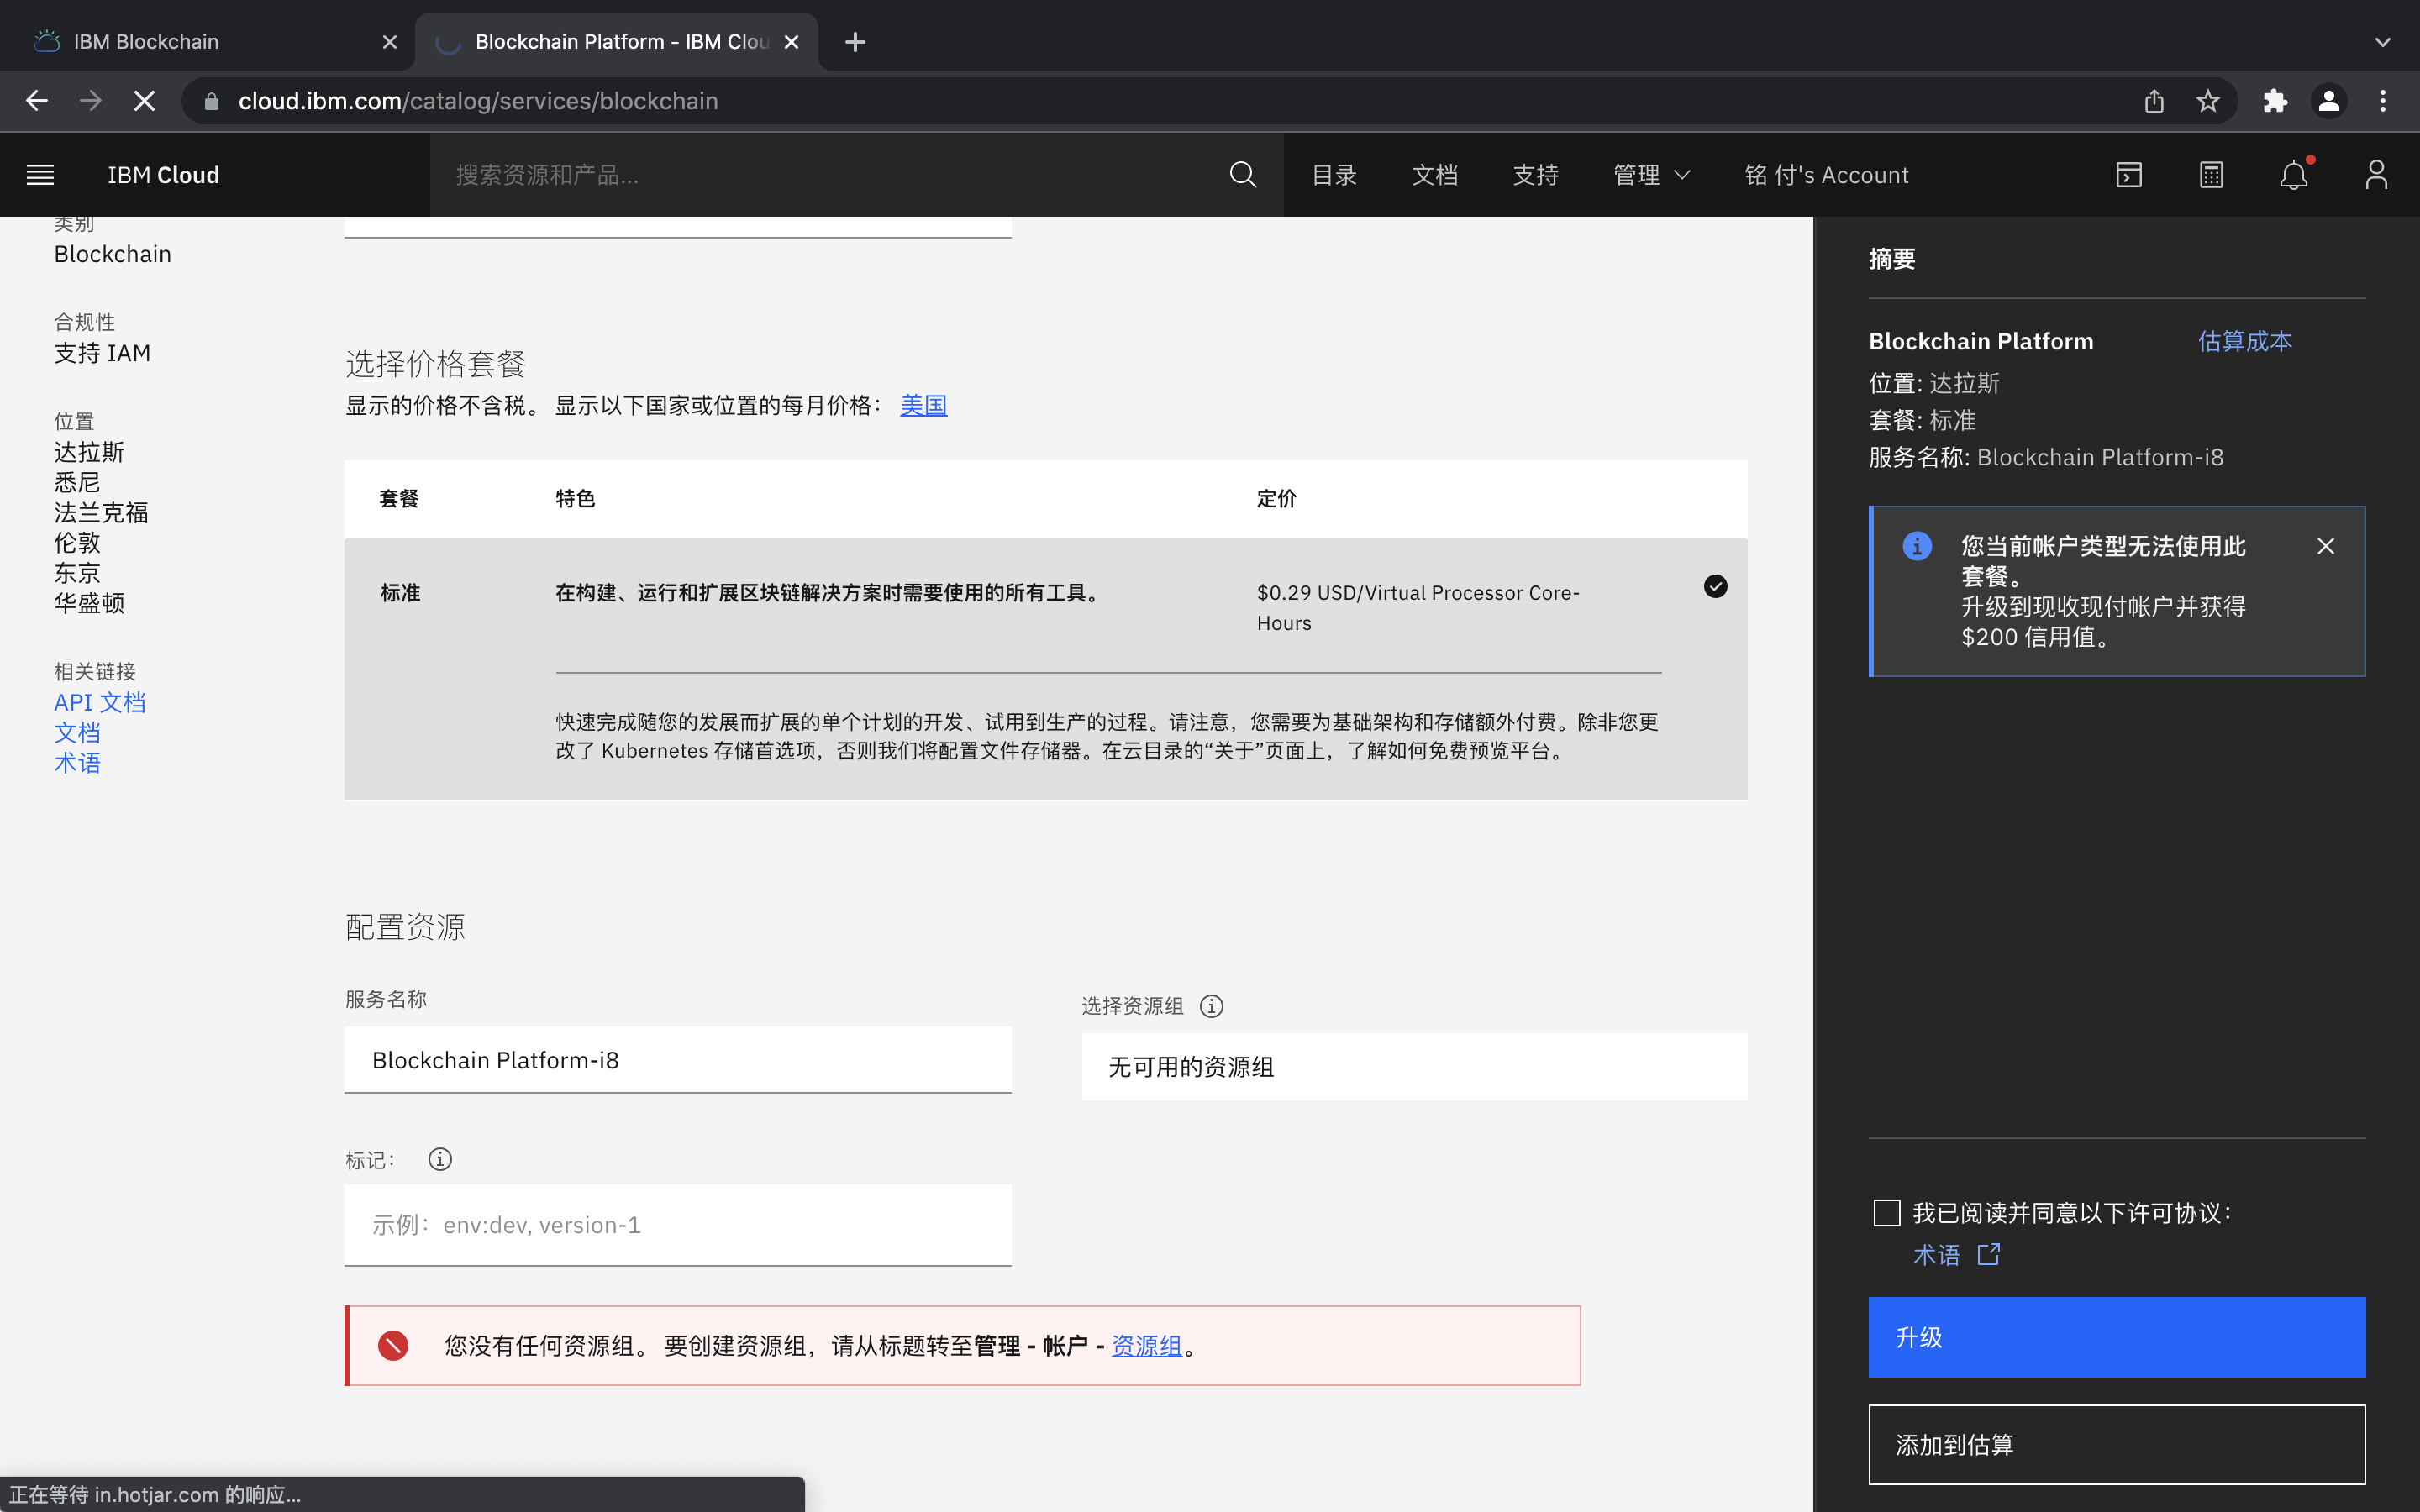Click the 特色 column header
The height and width of the screenshot is (1512, 2420).
pos(575,498)
